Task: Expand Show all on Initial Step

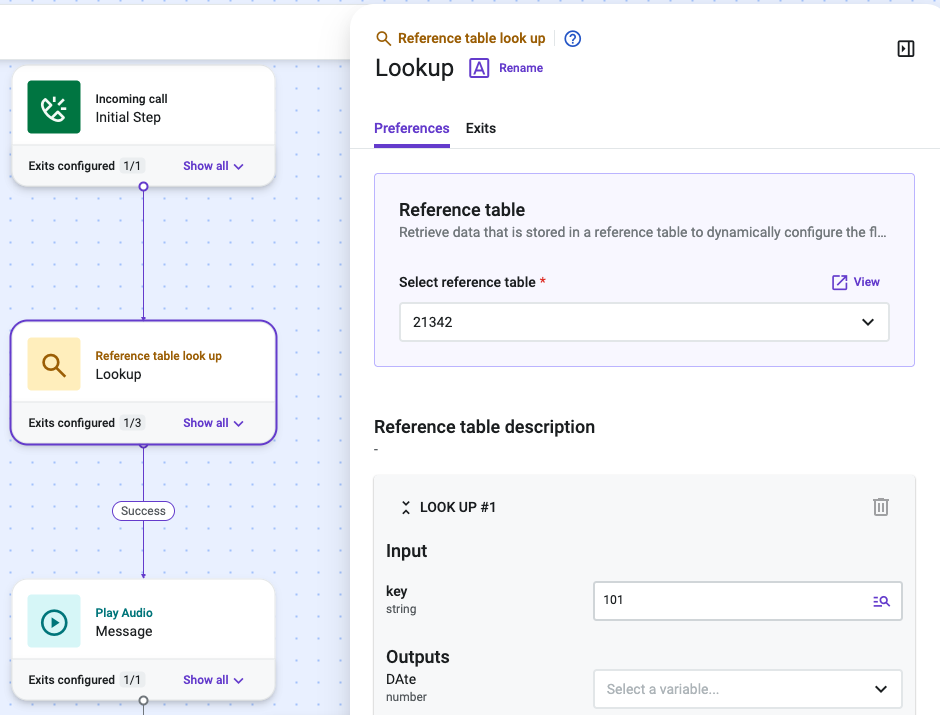Action: click(x=213, y=166)
